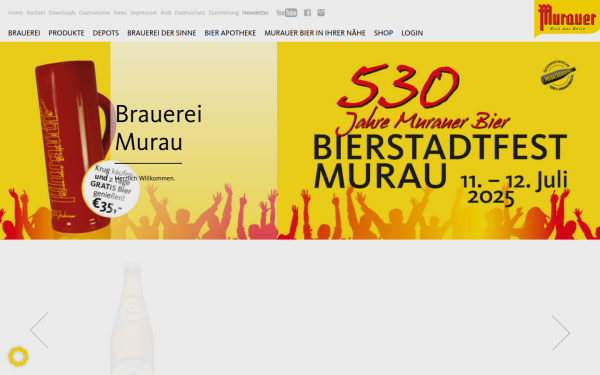Open the BRAUEREI menu
This screenshot has height=375, width=600.
point(24,33)
